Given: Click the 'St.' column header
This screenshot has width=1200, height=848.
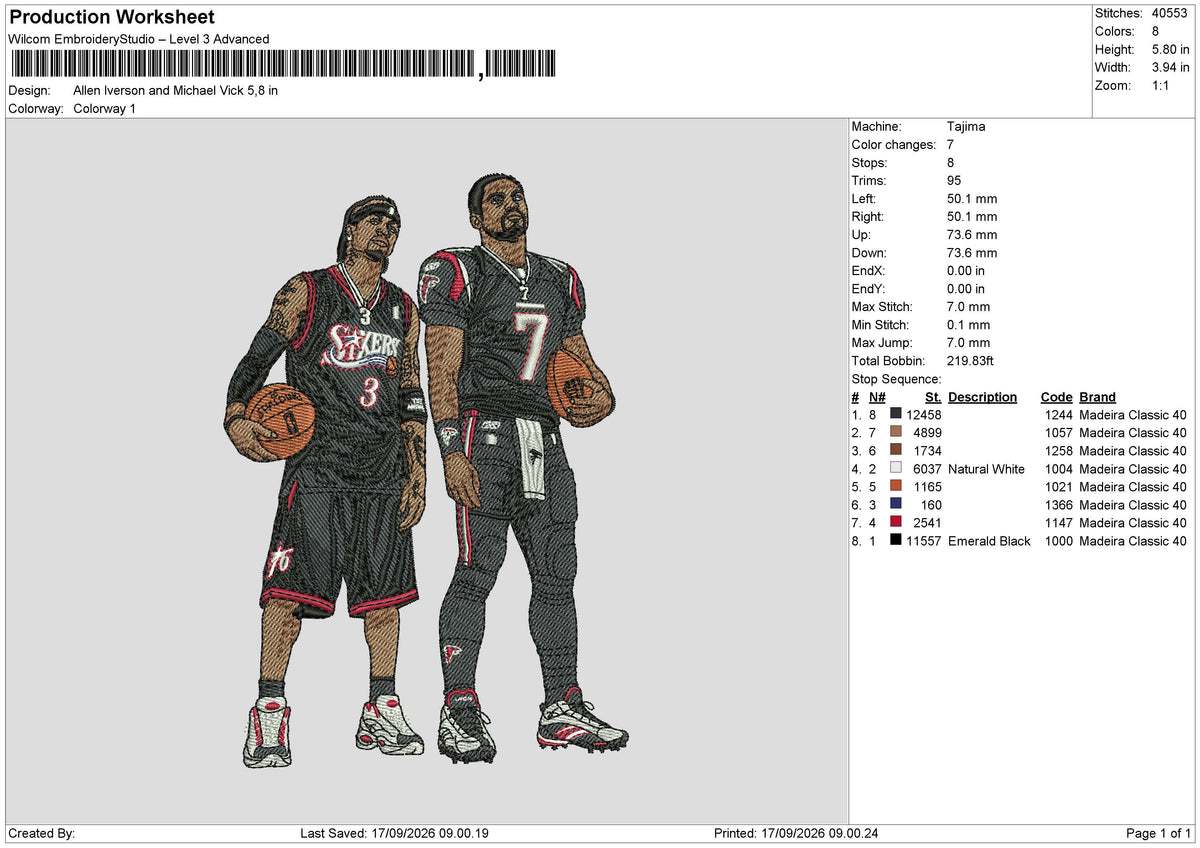Looking at the screenshot, I should 933,397.
